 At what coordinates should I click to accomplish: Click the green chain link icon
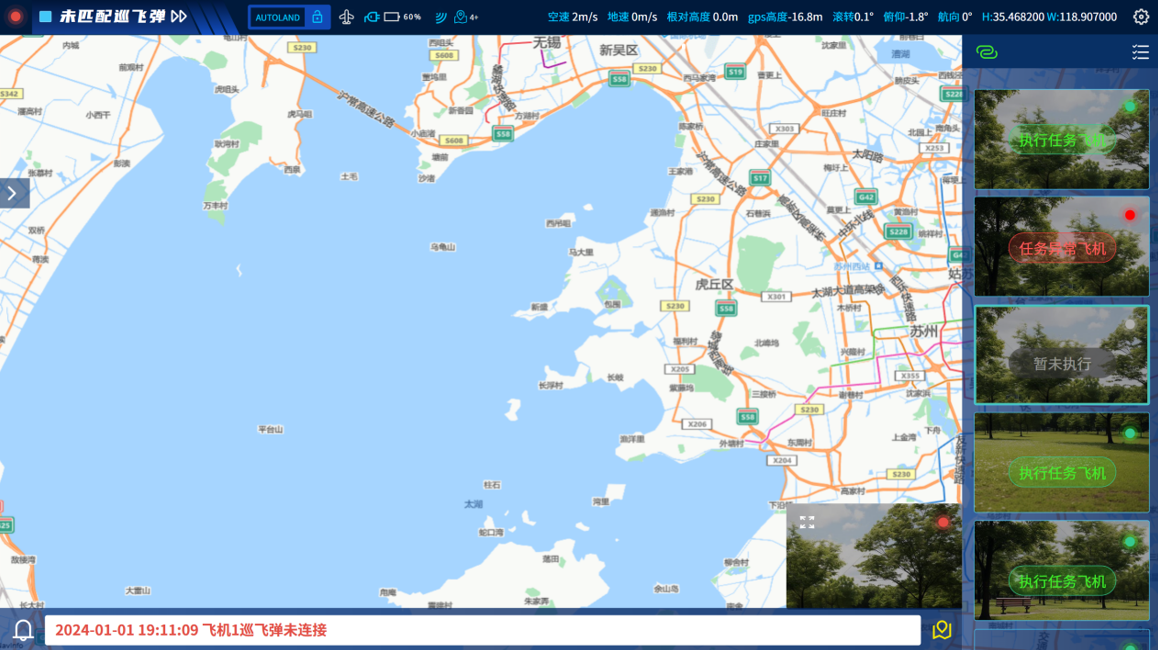point(986,52)
